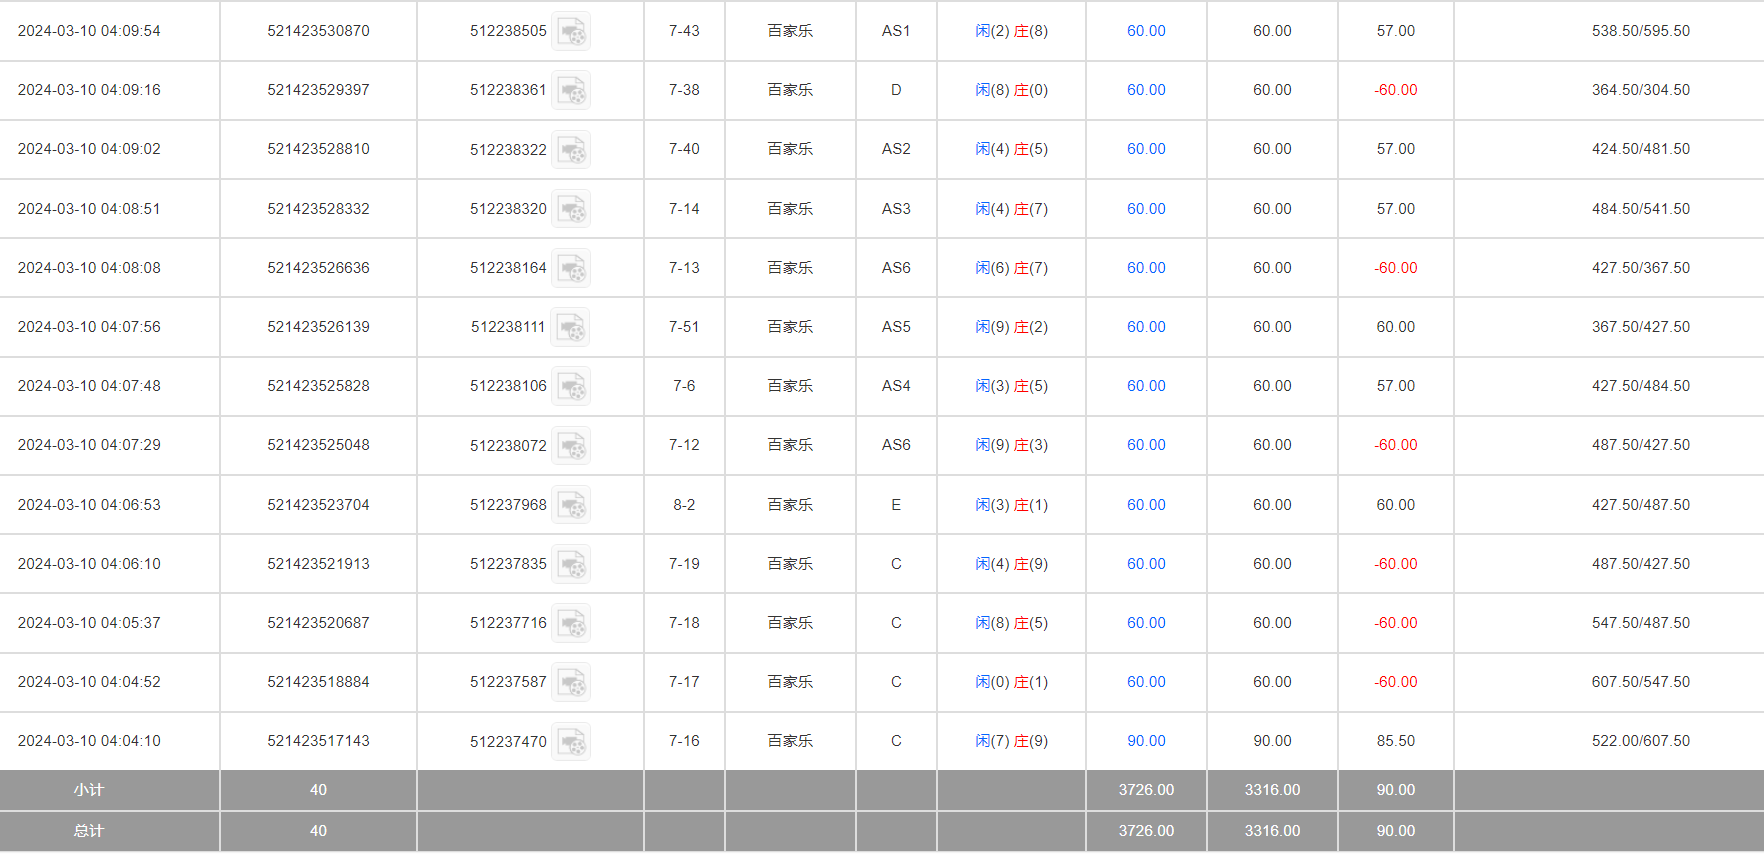Click game number 512237470
1764x859 pixels.
pos(508,741)
